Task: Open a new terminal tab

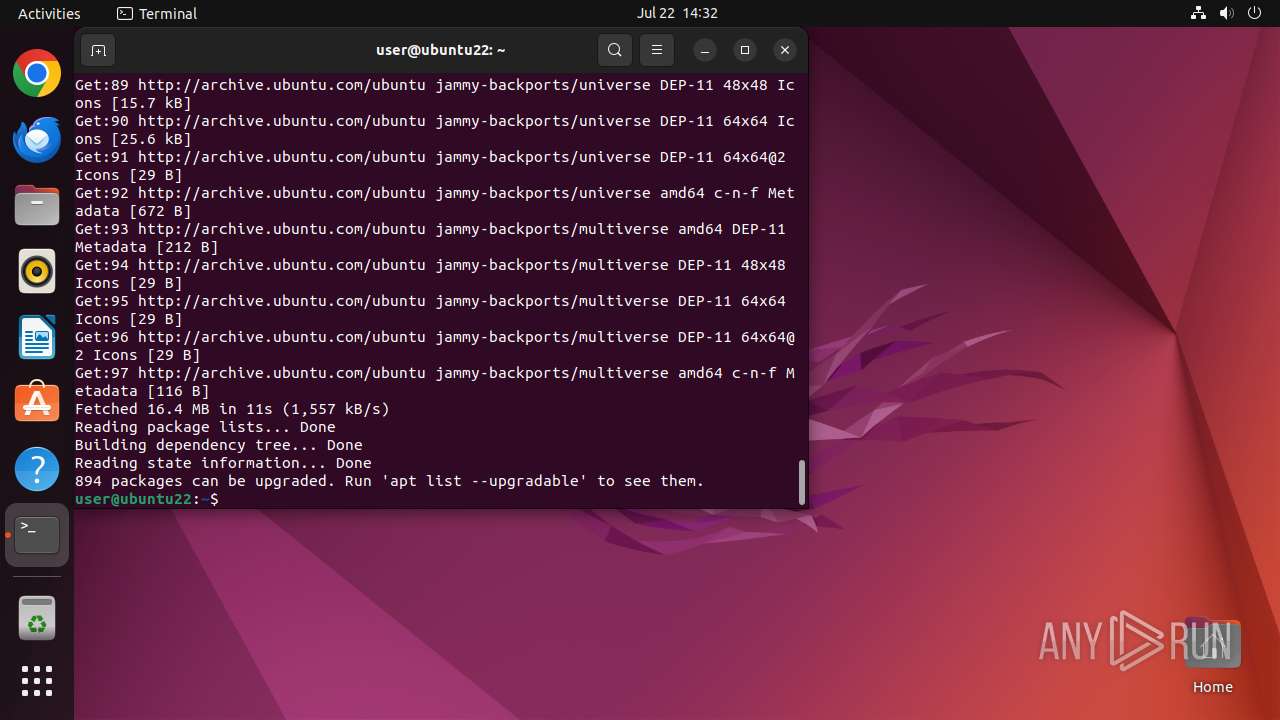Action: tap(98, 50)
